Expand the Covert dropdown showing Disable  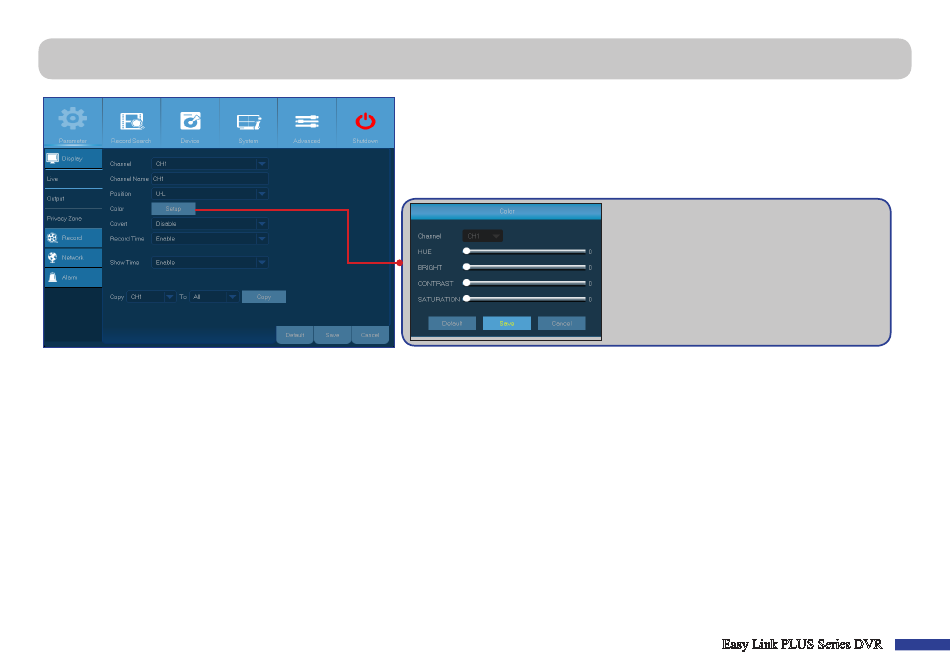[210, 224]
